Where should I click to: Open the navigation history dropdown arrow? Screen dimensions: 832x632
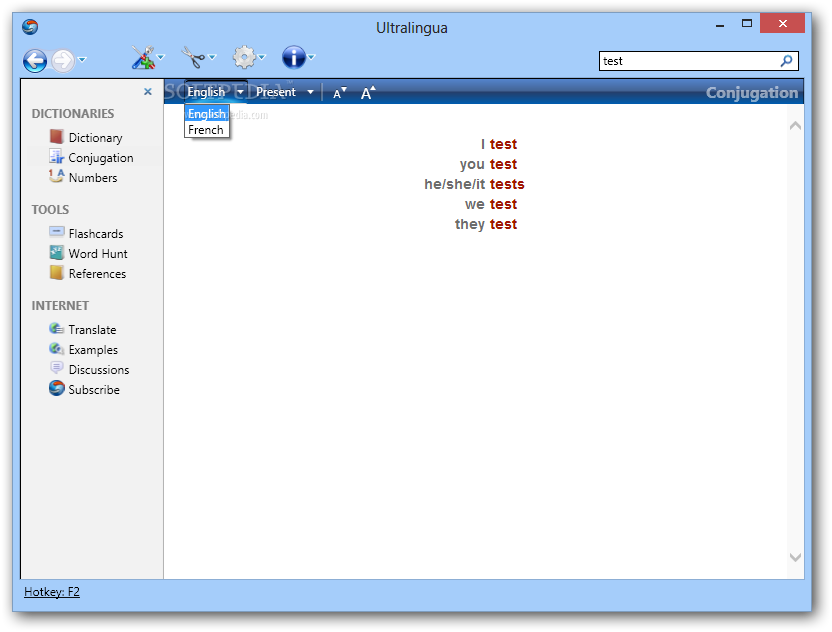coord(82,59)
